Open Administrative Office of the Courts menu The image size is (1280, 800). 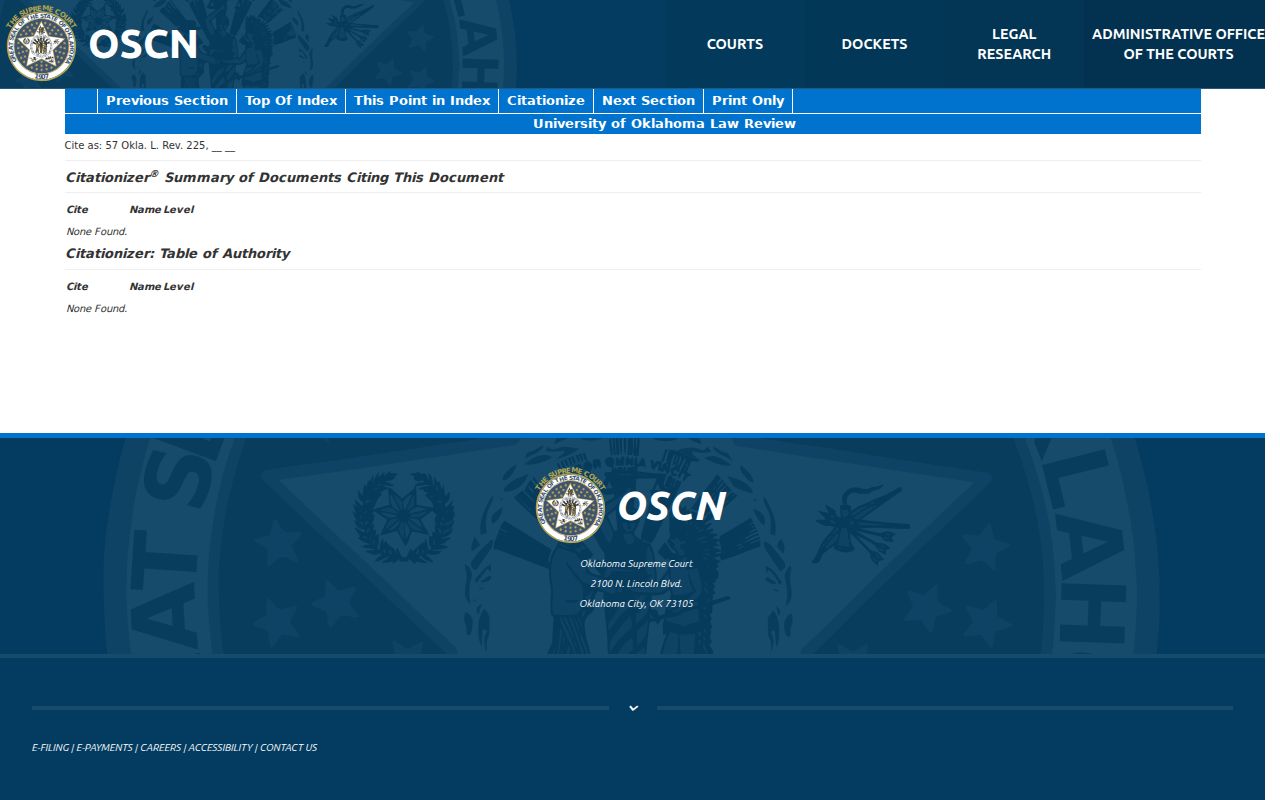click(x=1178, y=44)
